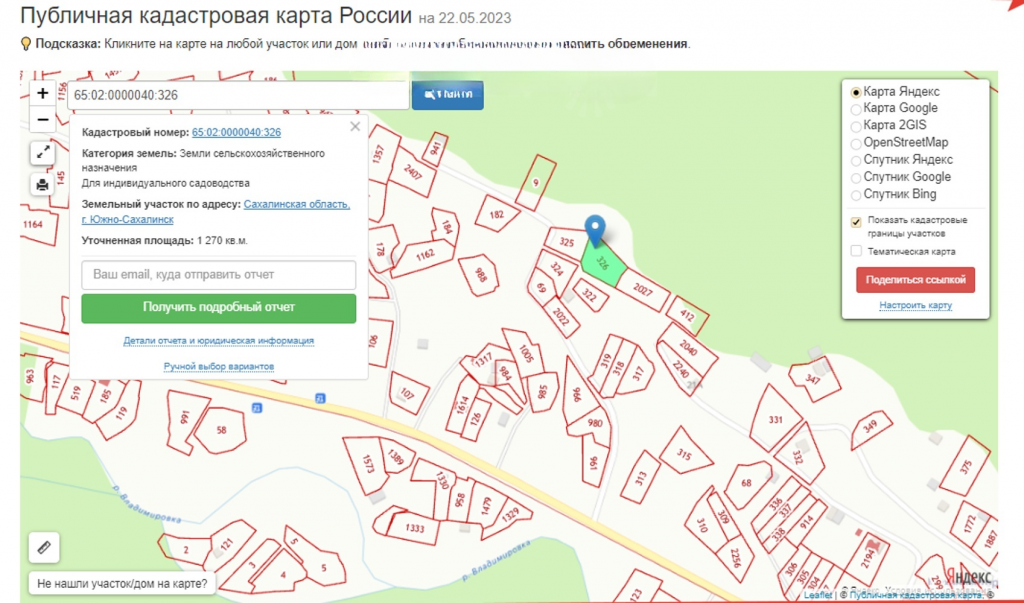Print the map using the printer icon

coord(42,185)
